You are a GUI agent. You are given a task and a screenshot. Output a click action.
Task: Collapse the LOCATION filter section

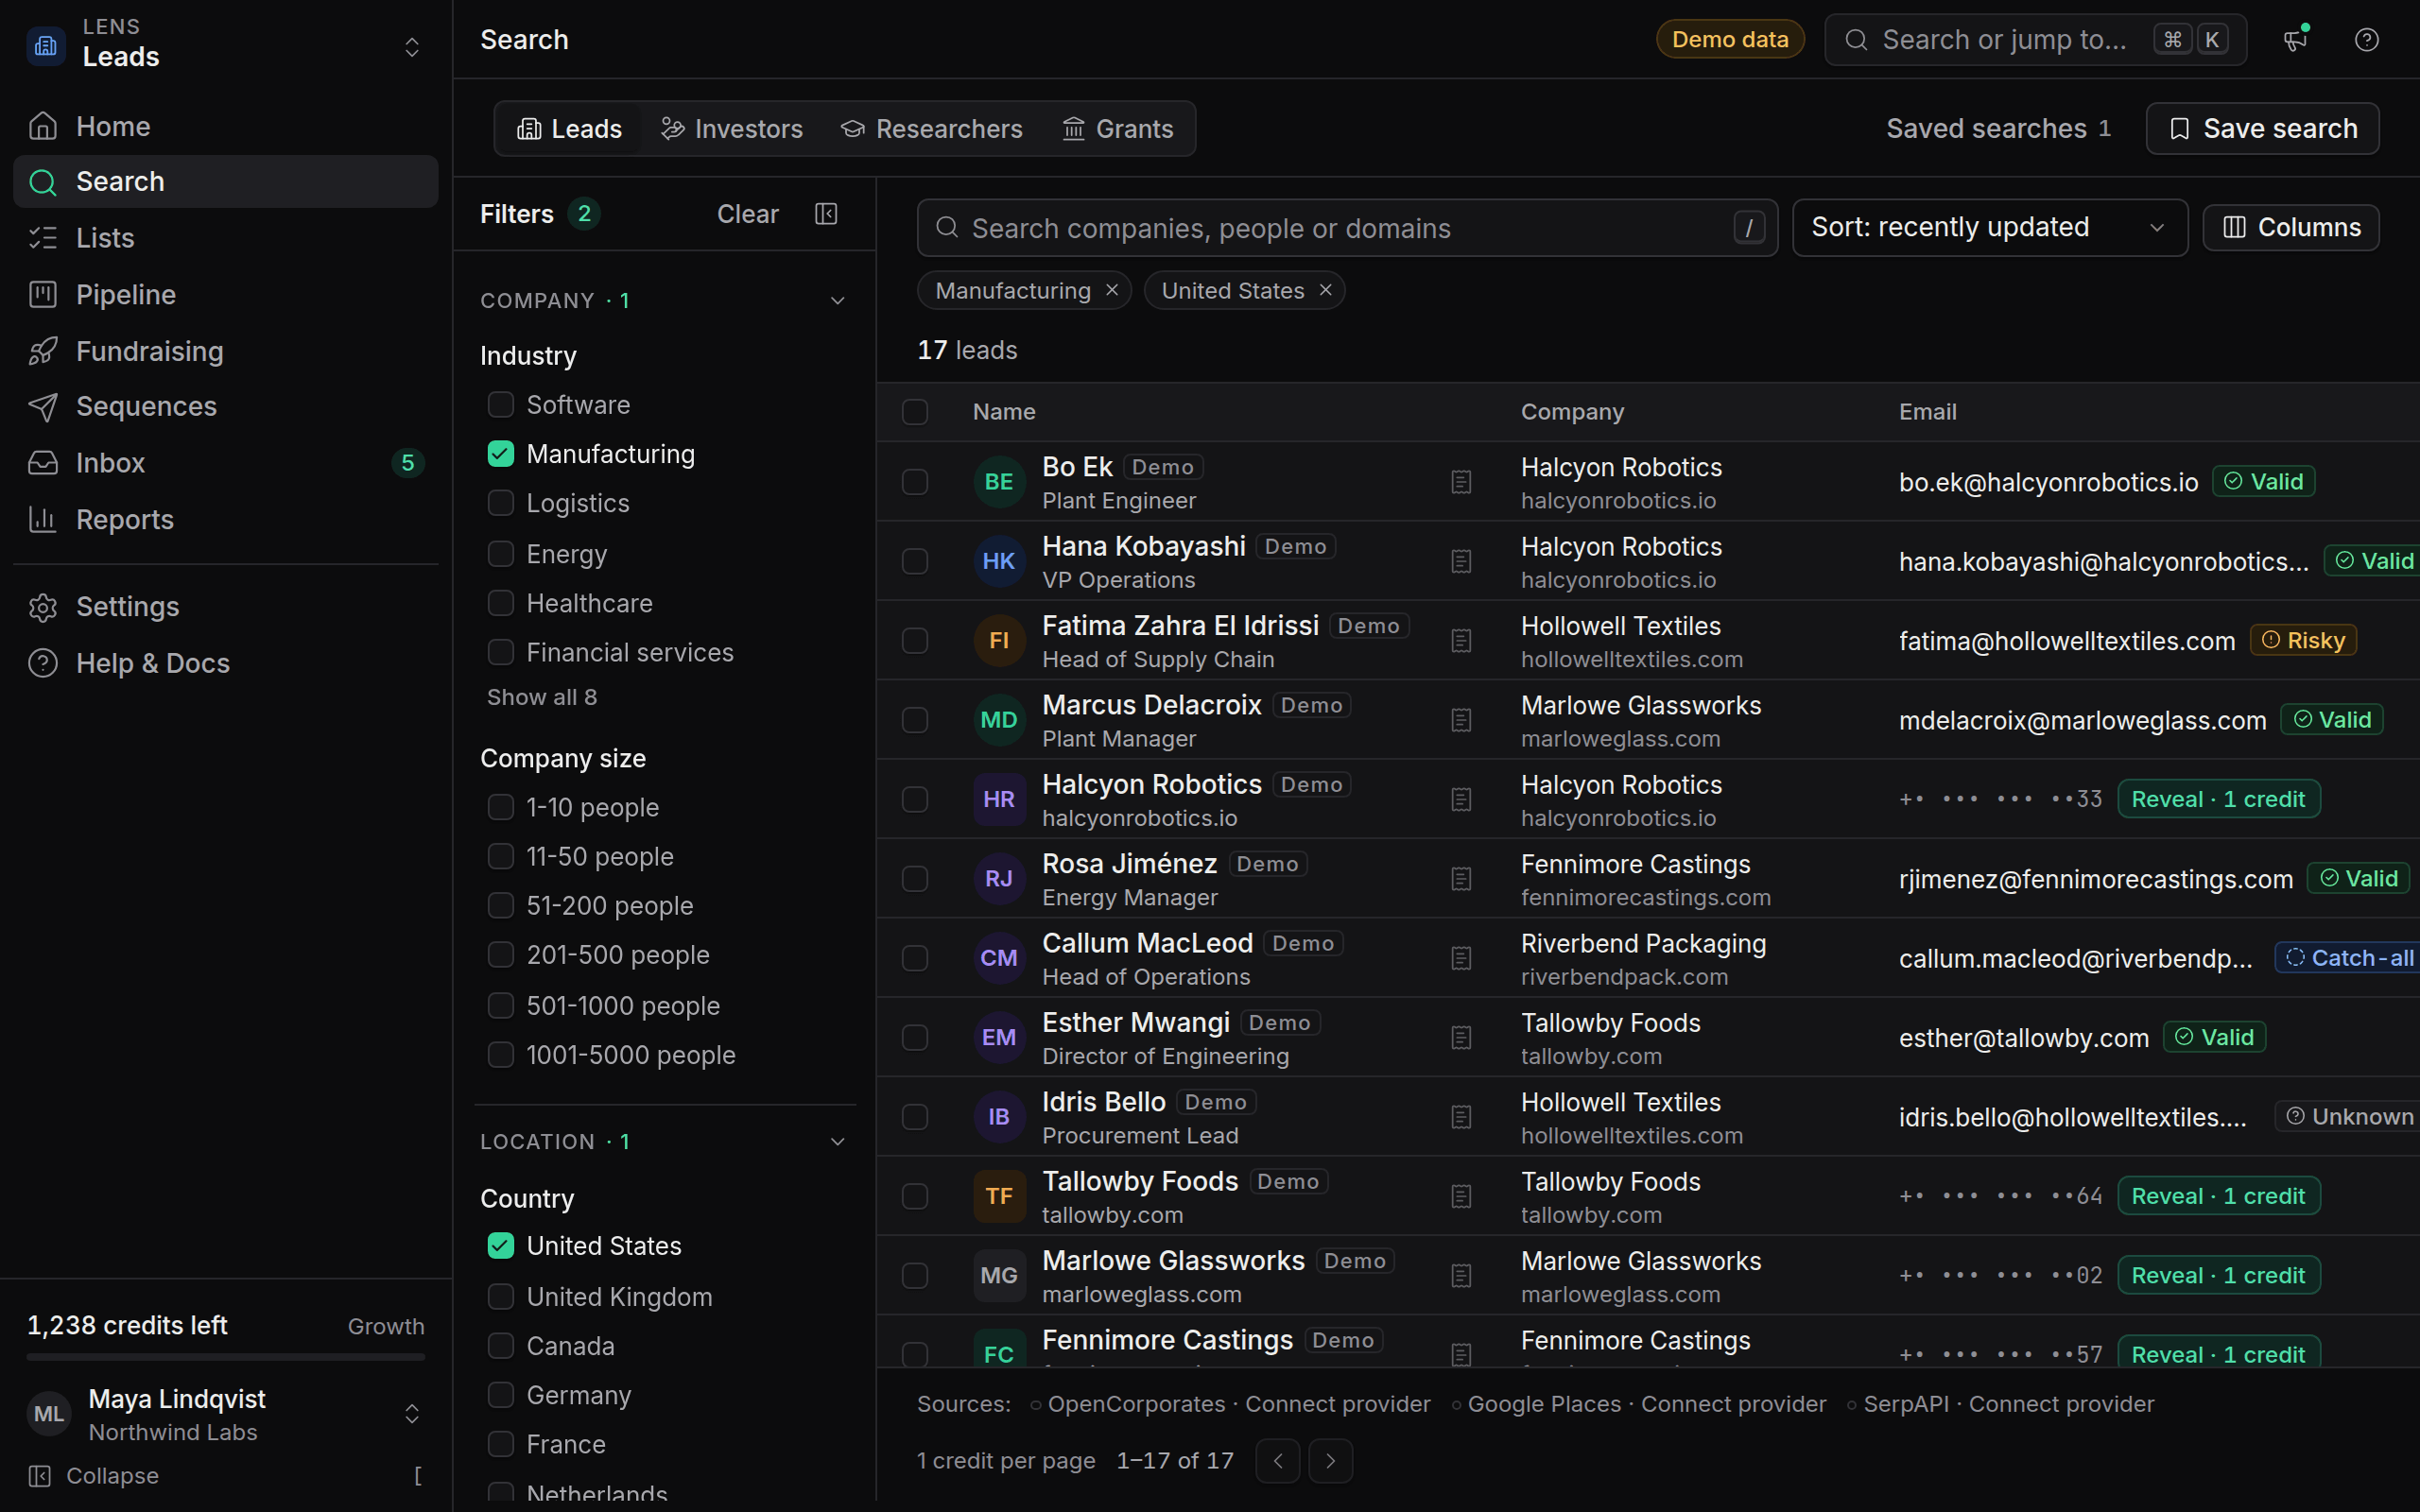point(838,1142)
